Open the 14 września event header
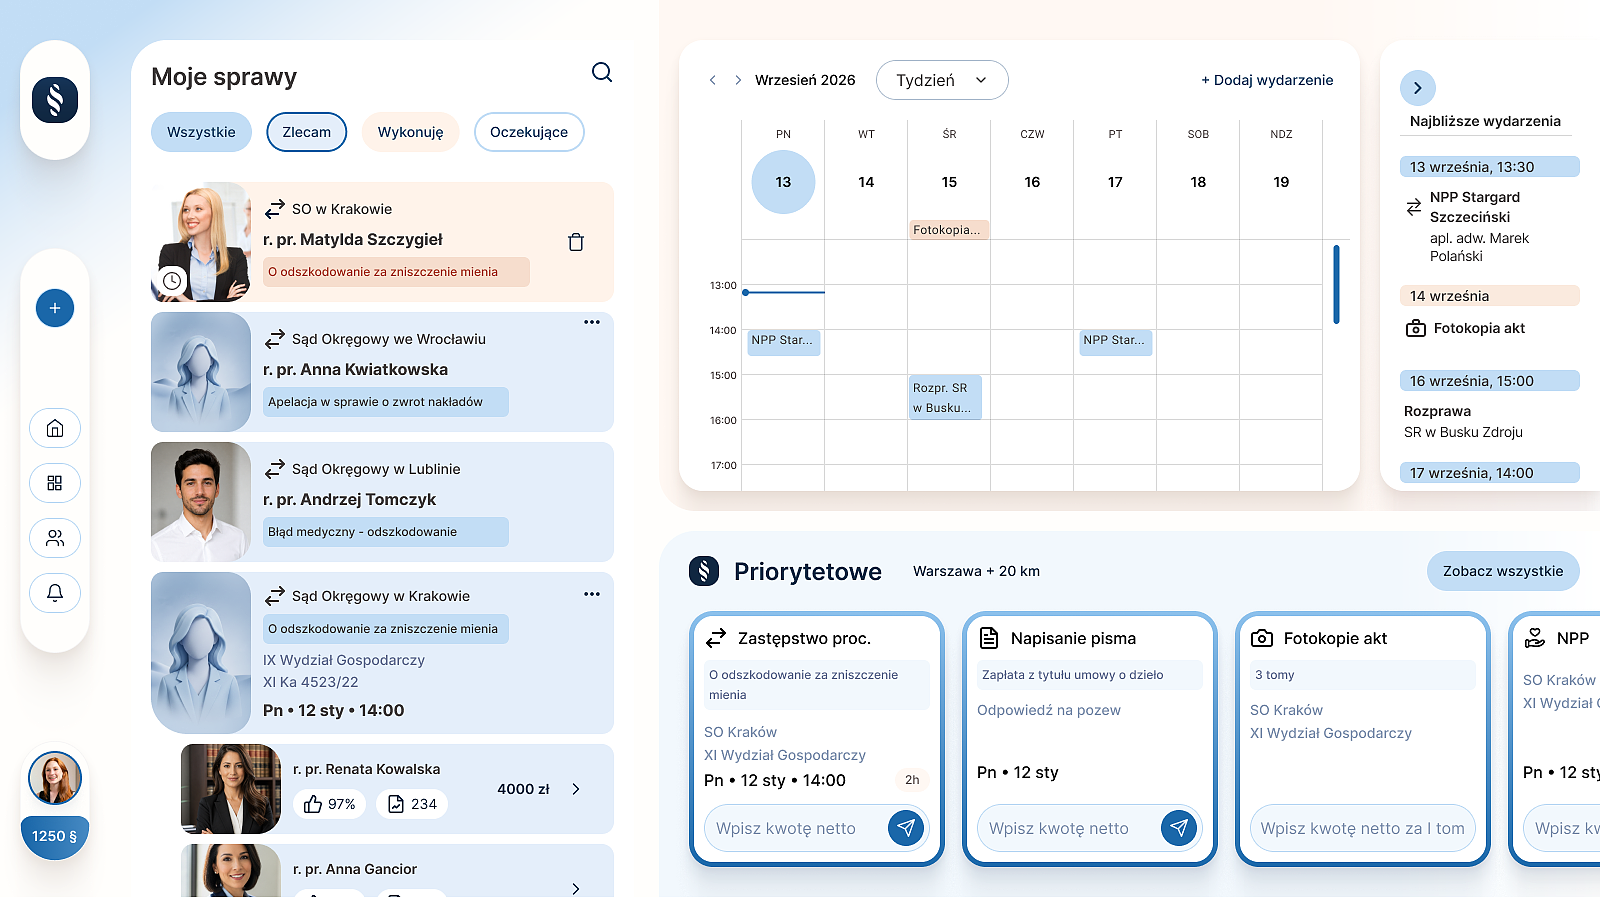1600x900 pixels. tap(1490, 296)
